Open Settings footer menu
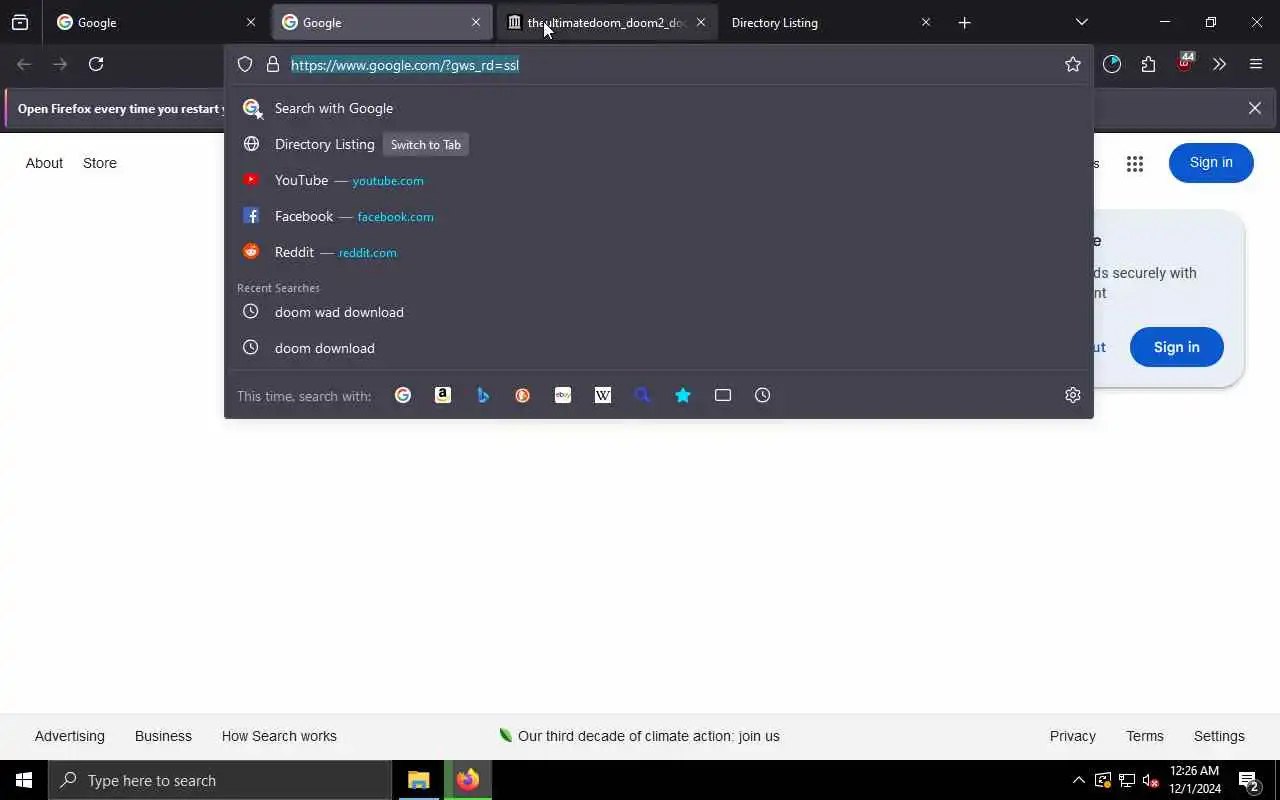Screen dimensions: 1280x800 (1219, 736)
